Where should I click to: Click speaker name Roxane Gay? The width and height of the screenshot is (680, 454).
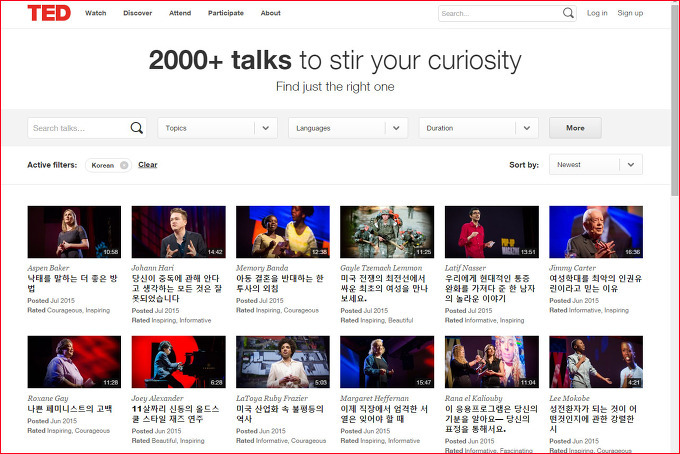click(48, 398)
